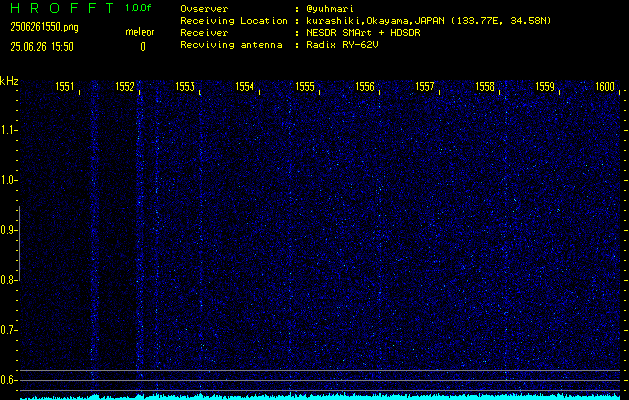
Task: Click the 1552 time marker
Action: [x=125, y=87]
